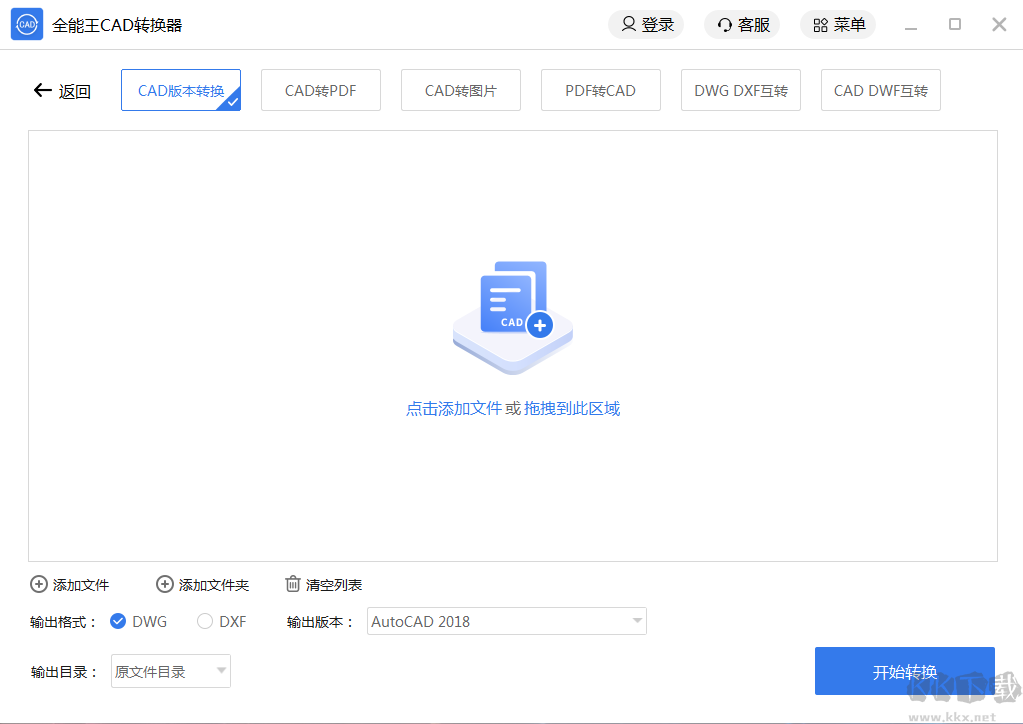
Task: Click 清空列表 to clear the file list
Action: click(335, 584)
